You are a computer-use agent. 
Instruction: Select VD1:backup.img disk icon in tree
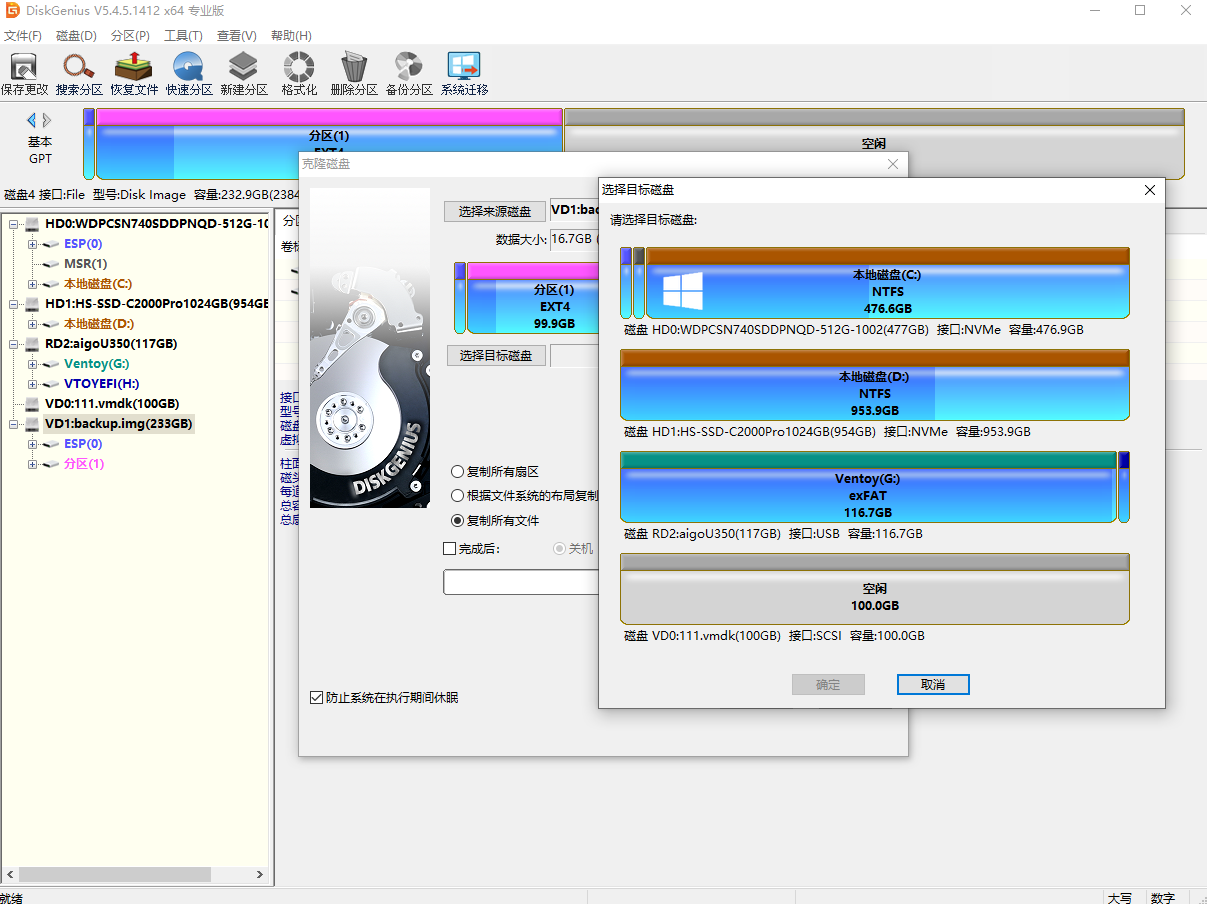click(x=32, y=424)
